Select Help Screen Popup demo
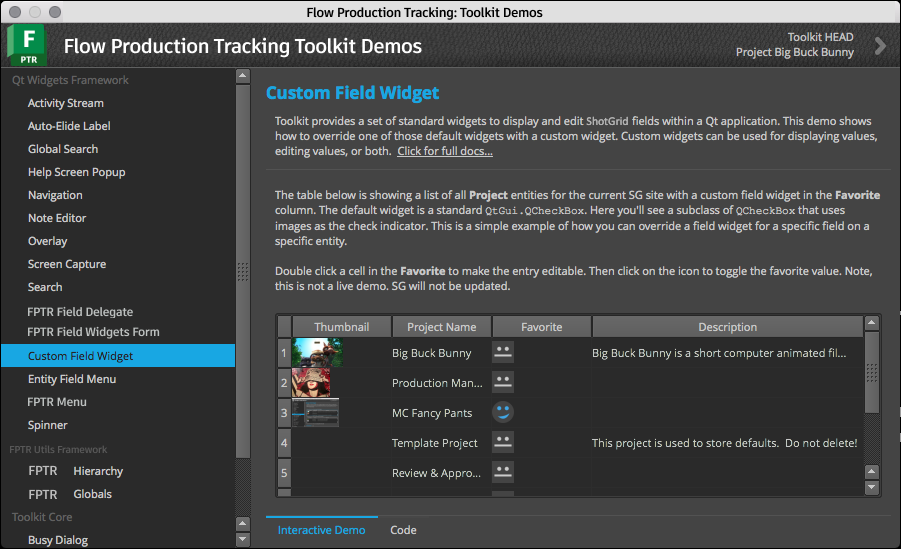The width and height of the screenshot is (901, 549). 76,172
